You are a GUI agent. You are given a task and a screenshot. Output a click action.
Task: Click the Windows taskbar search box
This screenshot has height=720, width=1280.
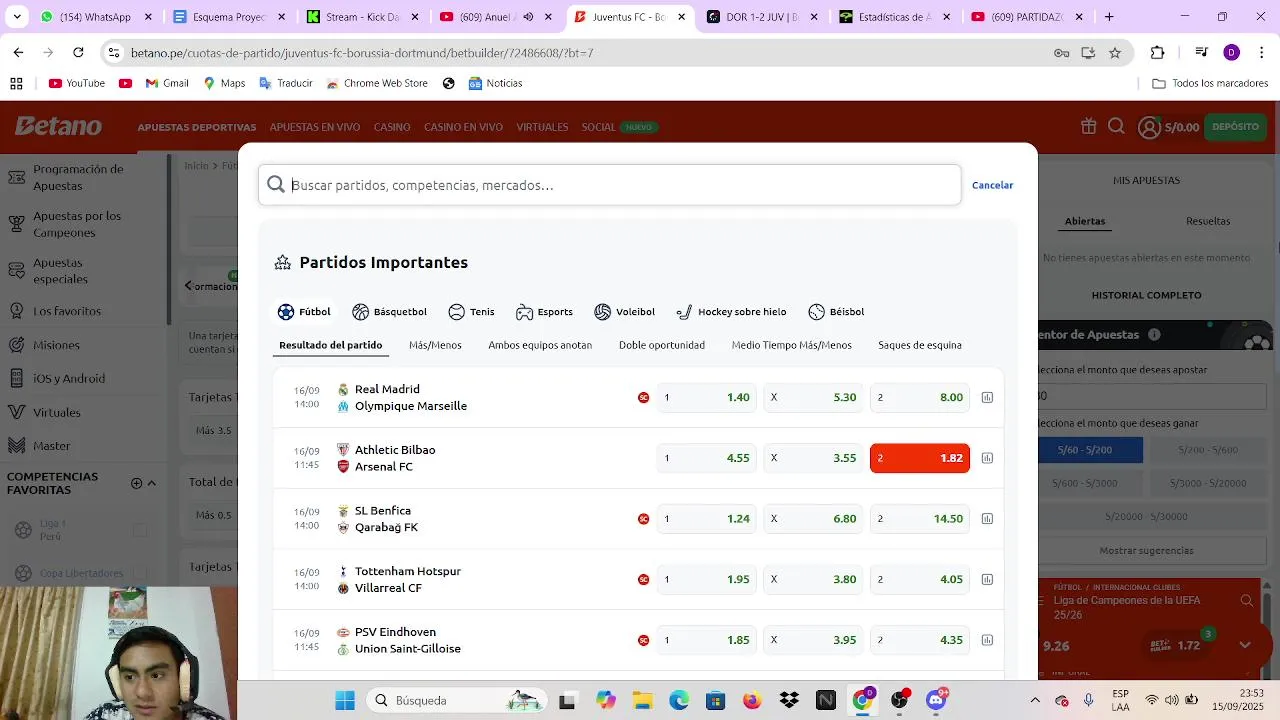456,700
